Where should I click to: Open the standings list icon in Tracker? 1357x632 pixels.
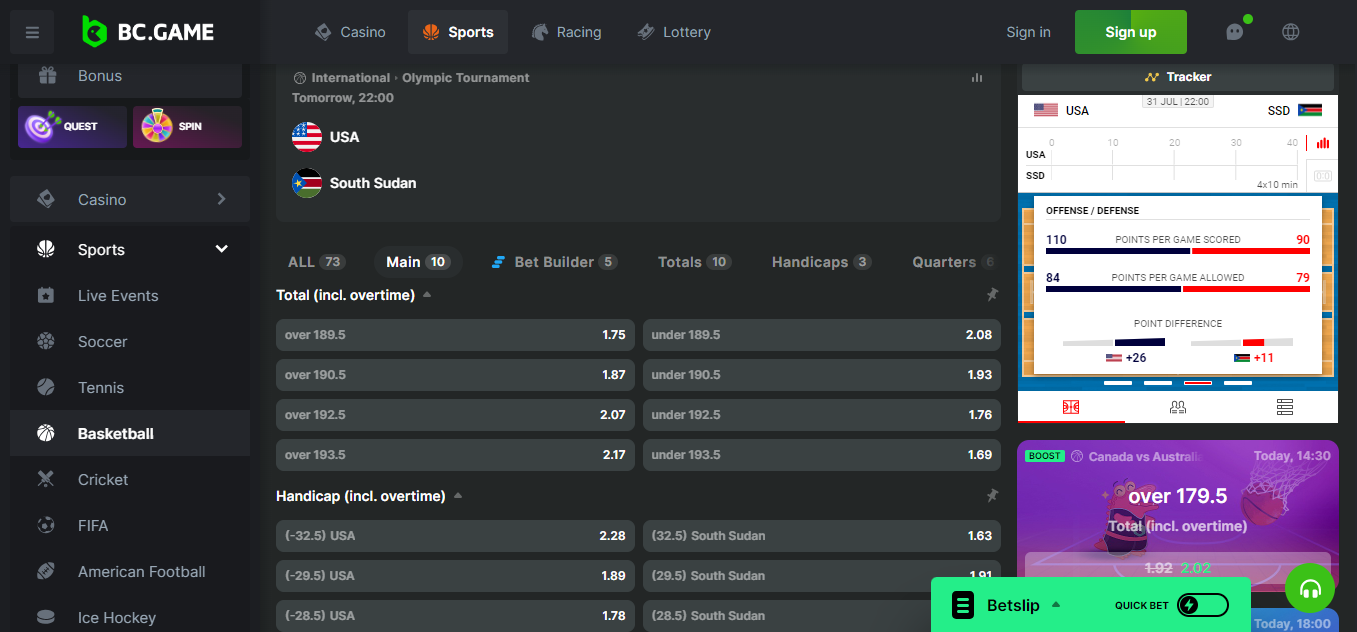point(1284,407)
